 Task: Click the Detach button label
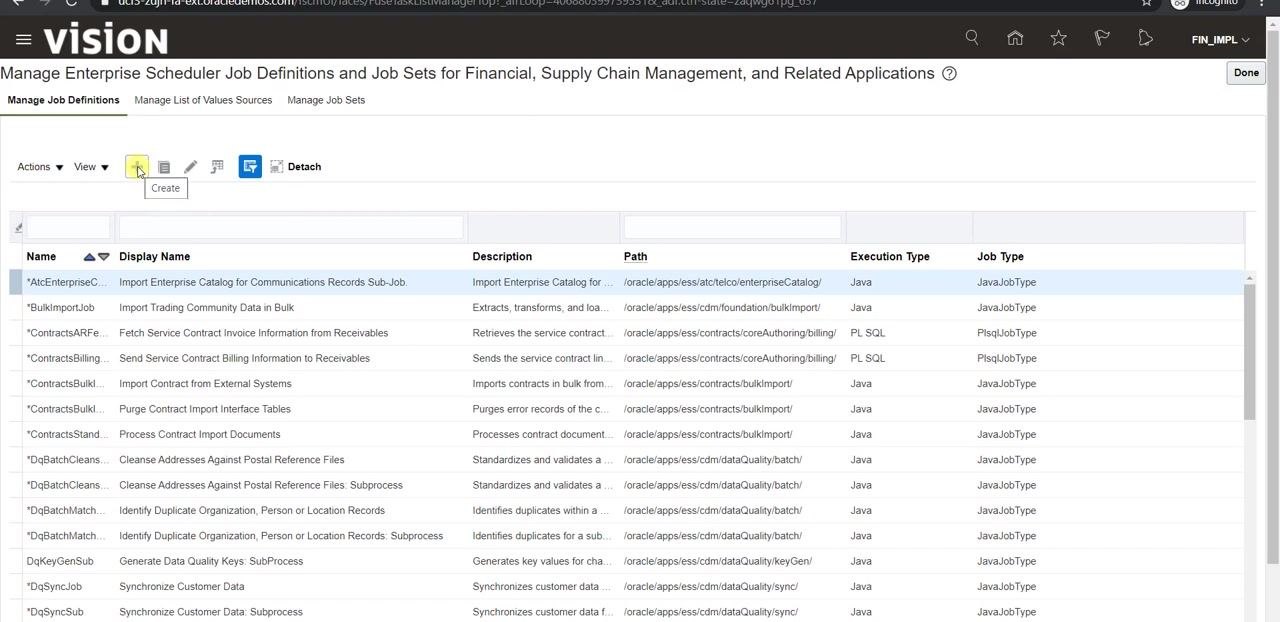tap(304, 167)
